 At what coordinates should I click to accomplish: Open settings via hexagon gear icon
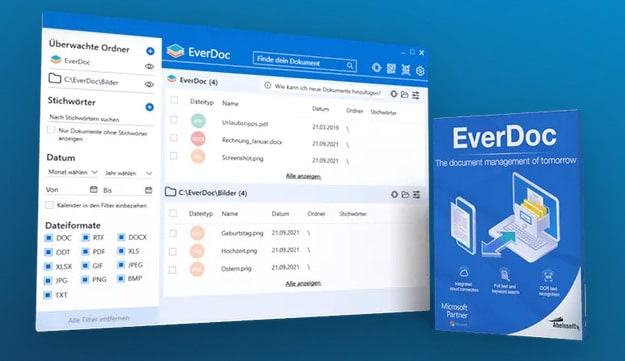pyautogui.click(x=420, y=71)
